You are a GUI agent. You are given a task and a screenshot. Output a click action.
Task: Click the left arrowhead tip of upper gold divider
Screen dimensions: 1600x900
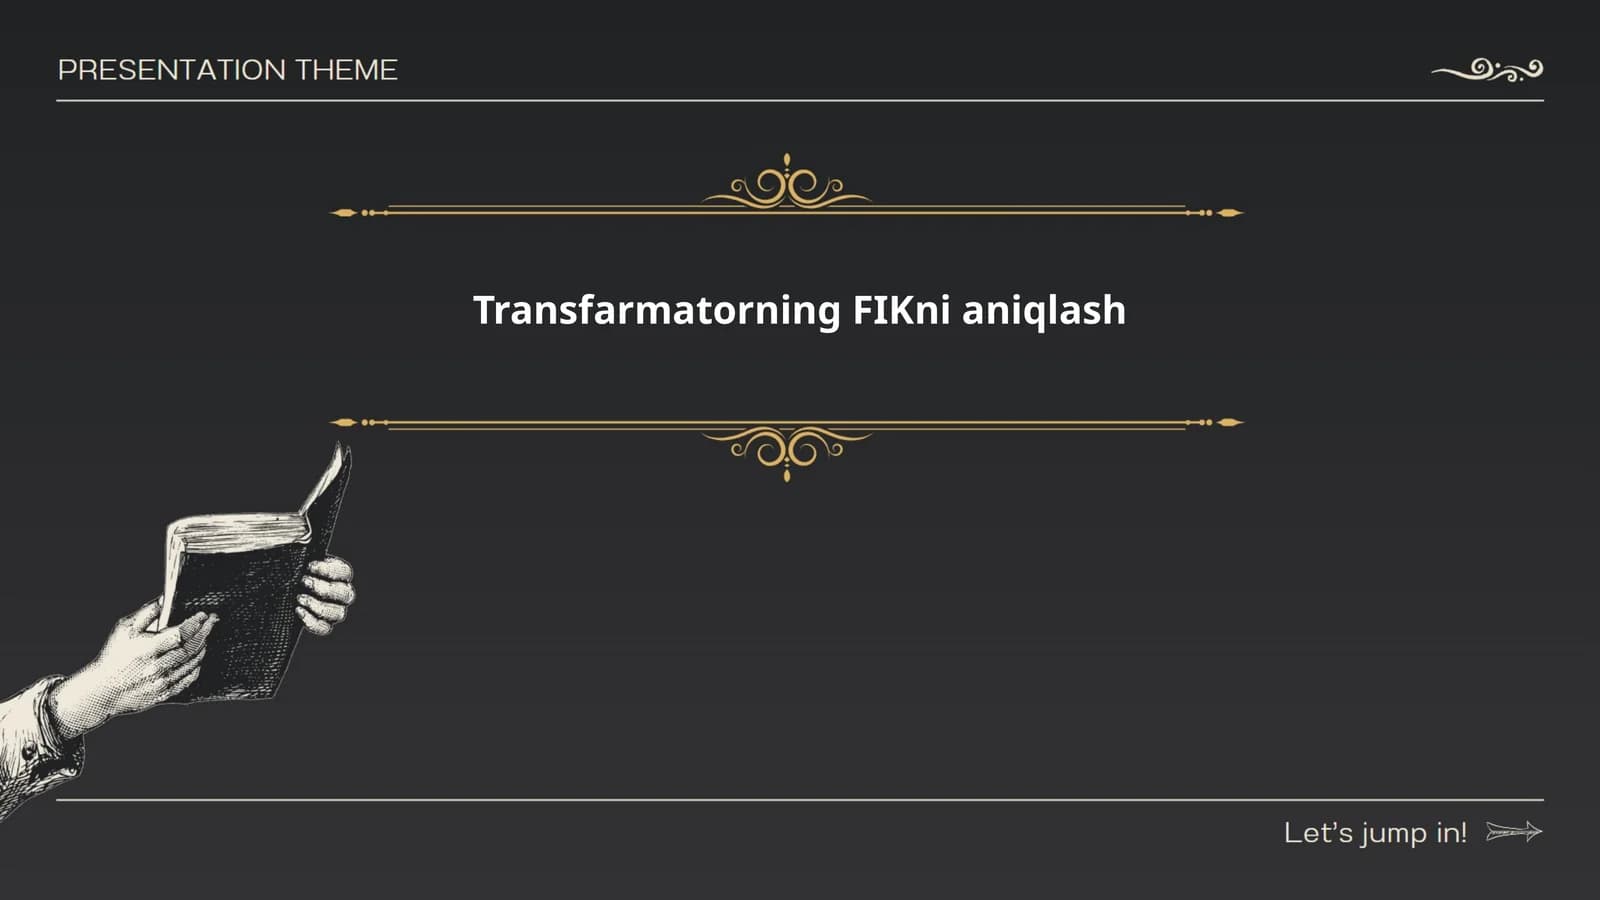pyautogui.click(x=343, y=213)
